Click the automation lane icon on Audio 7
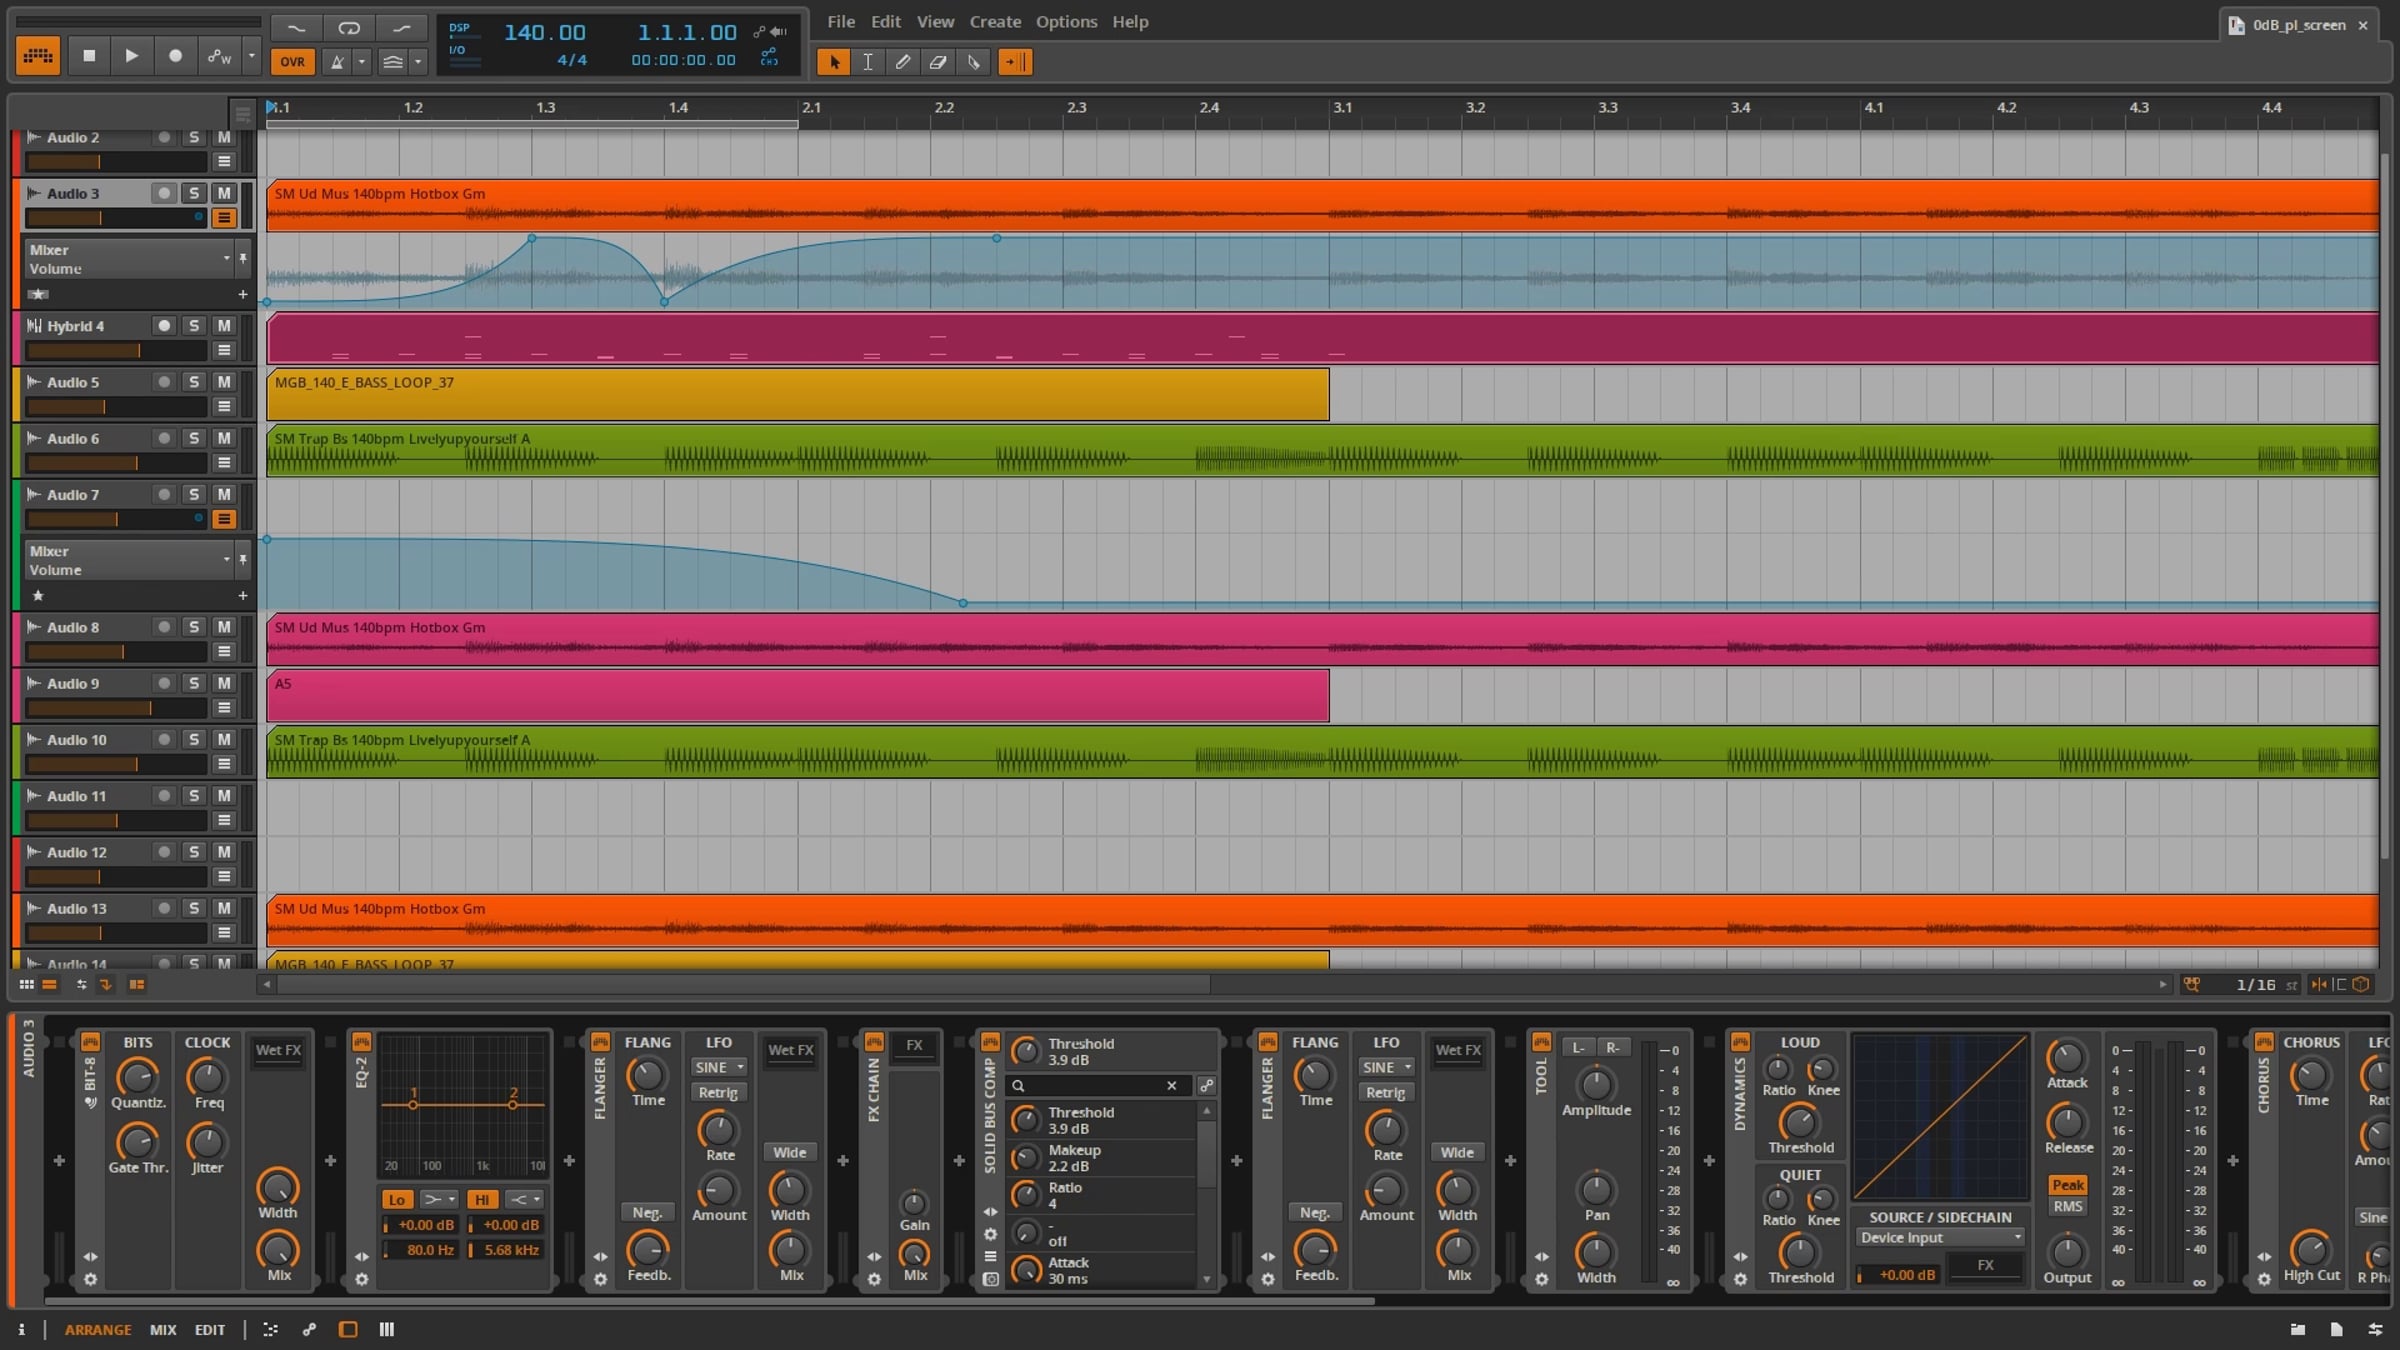The image size is (2400, 1350). (x=224, y=519)
